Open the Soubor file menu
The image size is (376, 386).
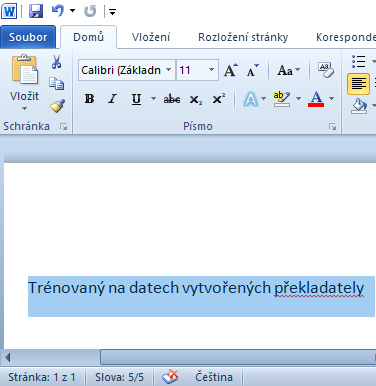[x=28, y=37]
